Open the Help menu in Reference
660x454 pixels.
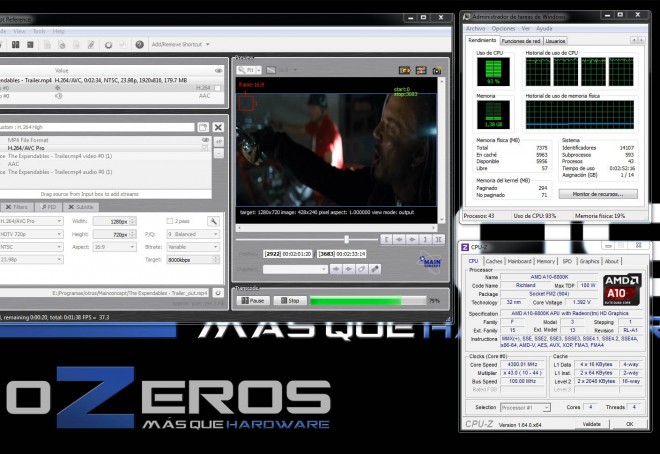point(59,31)
